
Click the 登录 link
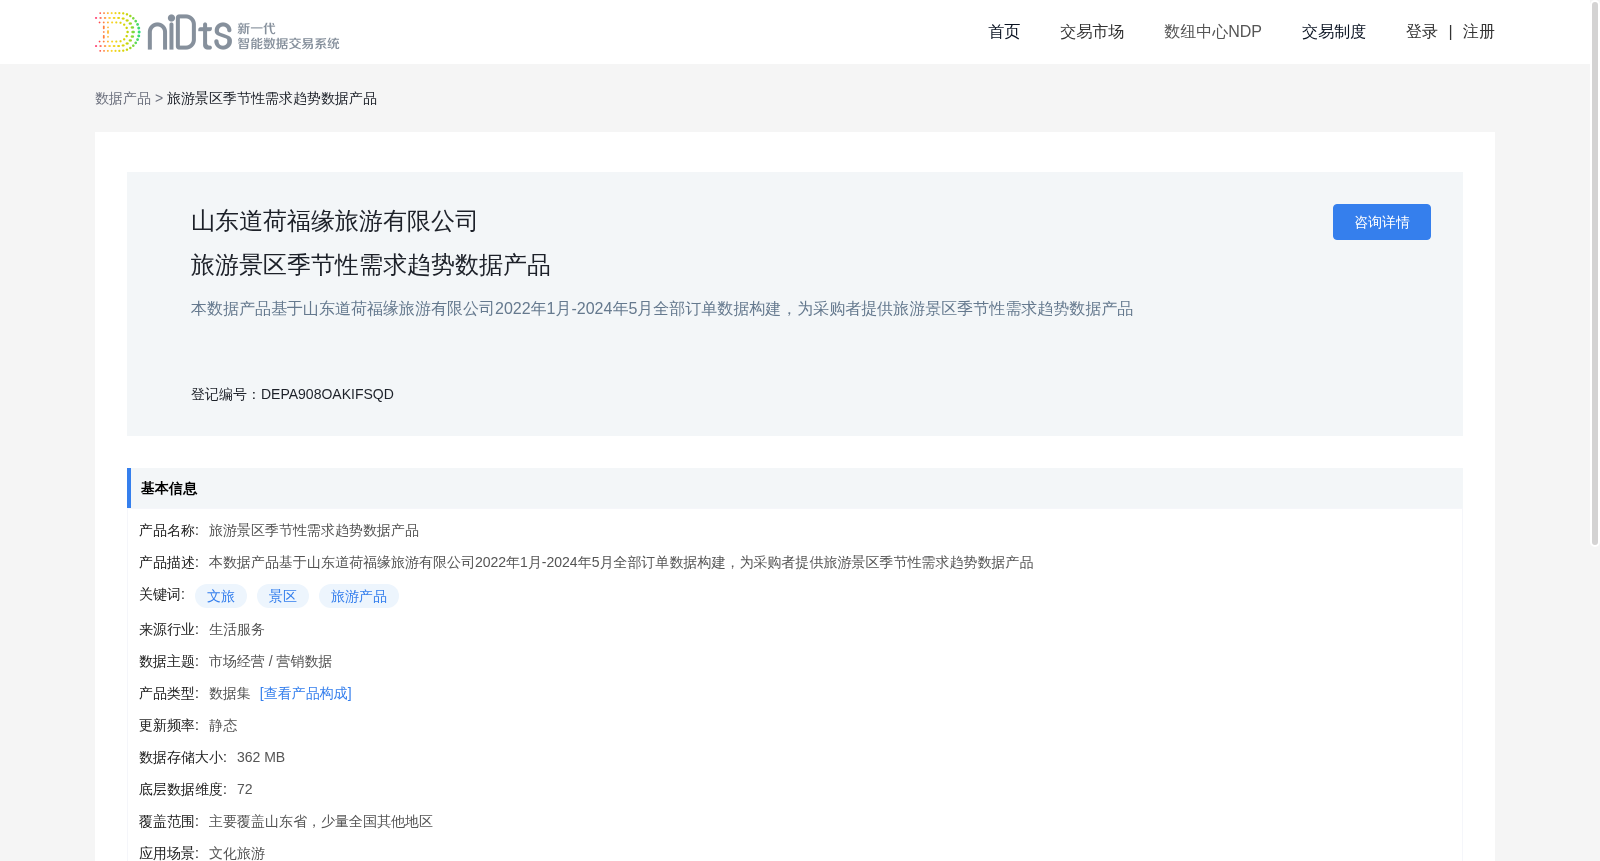1422,32
